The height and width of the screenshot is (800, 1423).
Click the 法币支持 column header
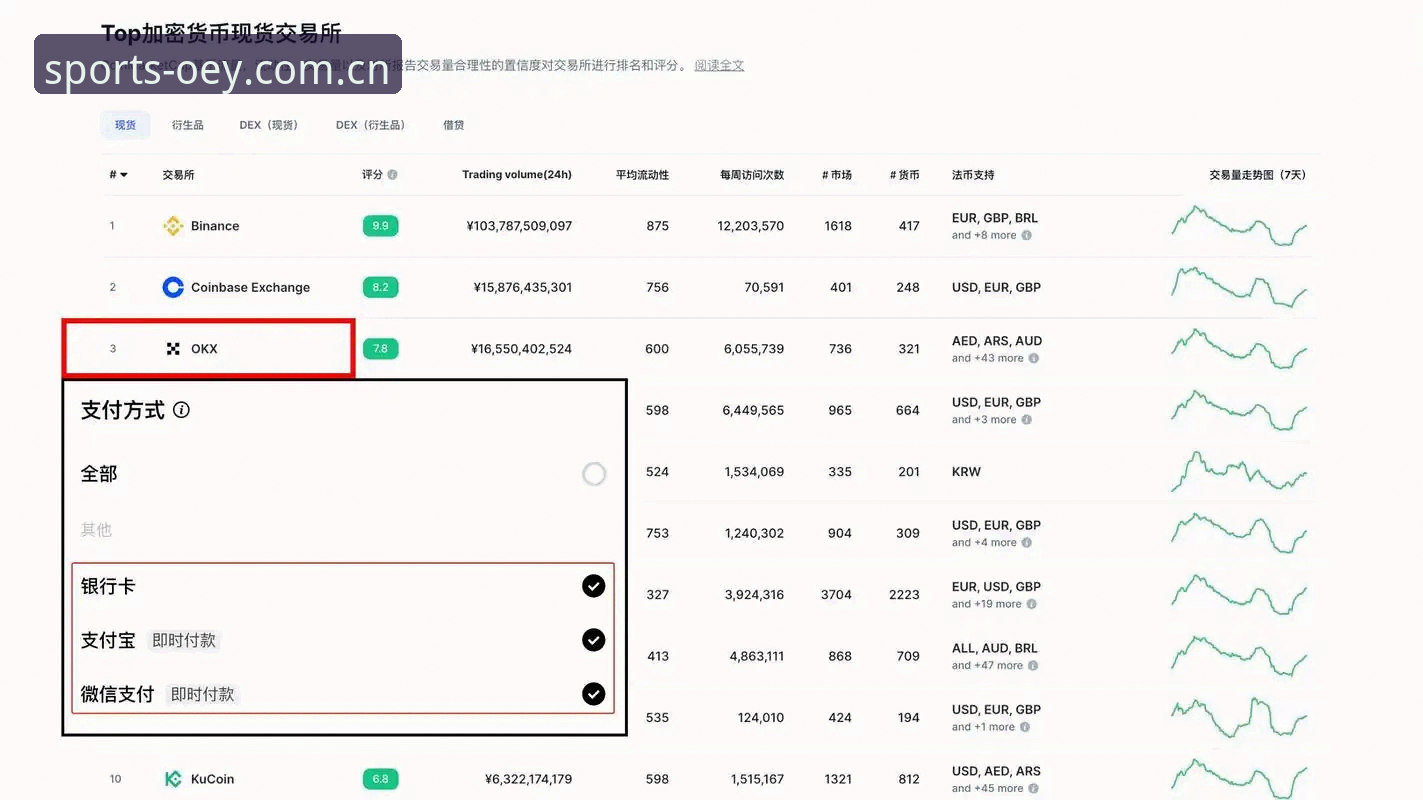(x=973, y=175)
